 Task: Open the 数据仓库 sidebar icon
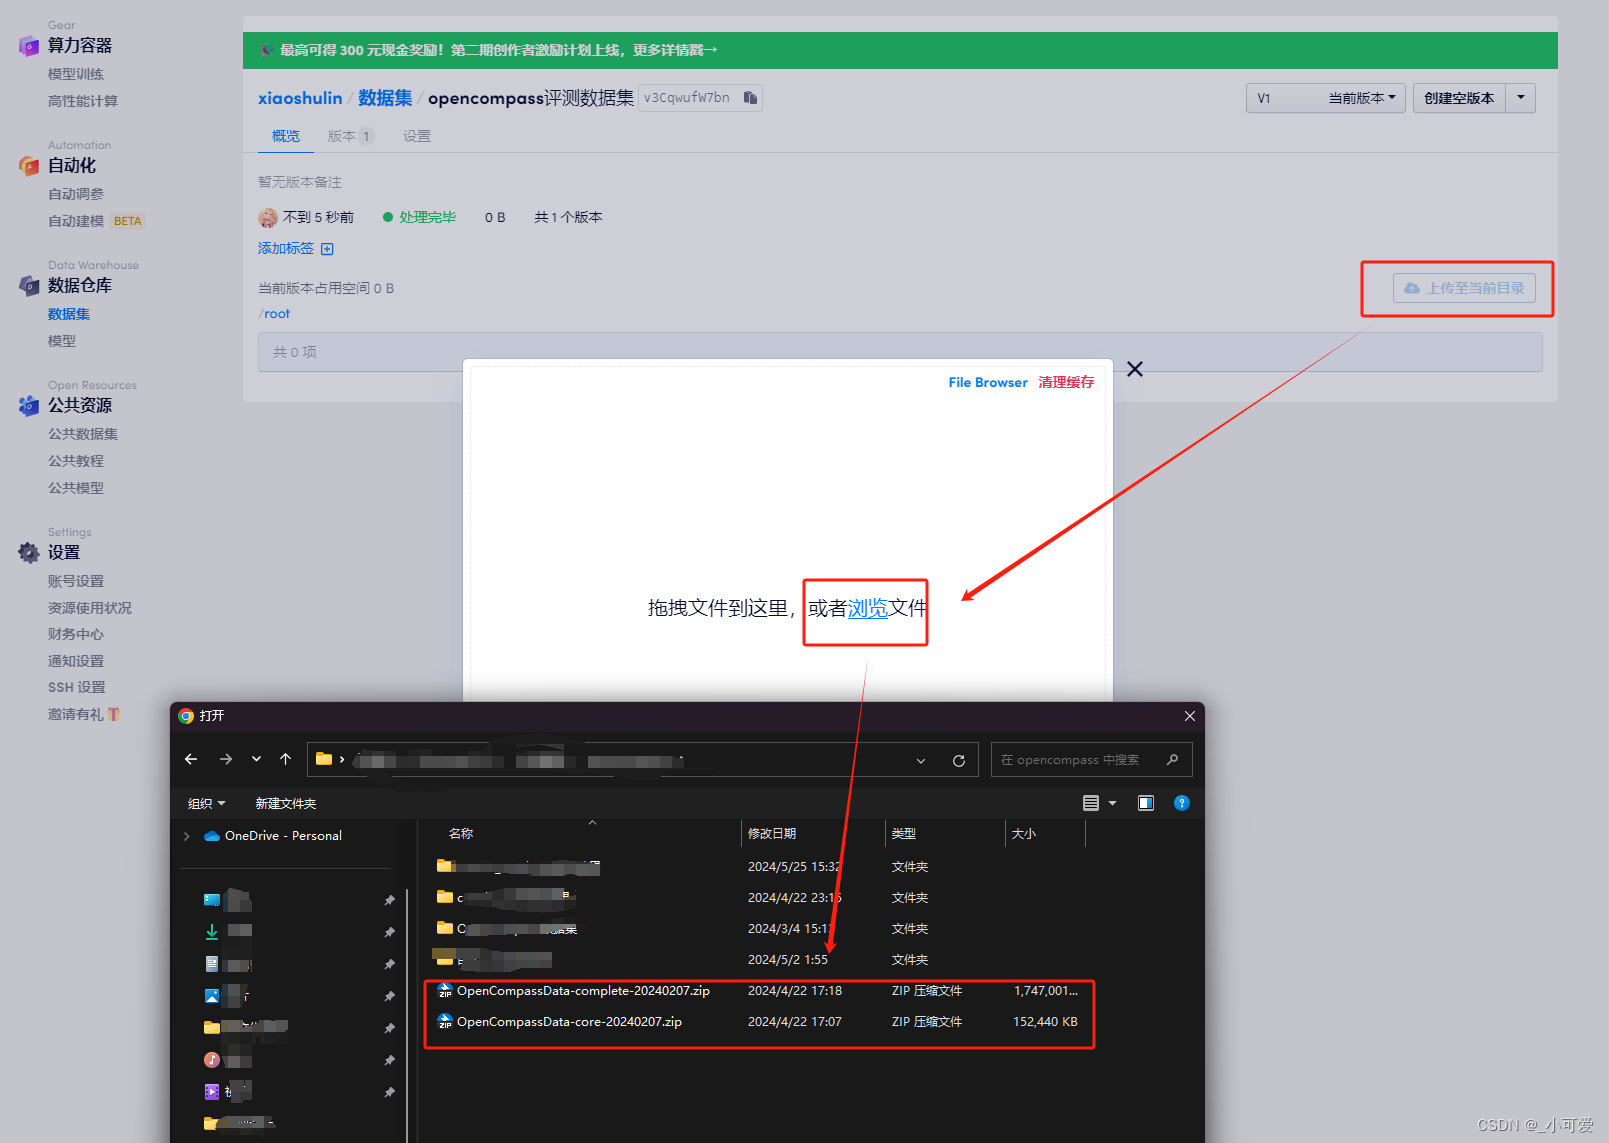coord(27,285)
